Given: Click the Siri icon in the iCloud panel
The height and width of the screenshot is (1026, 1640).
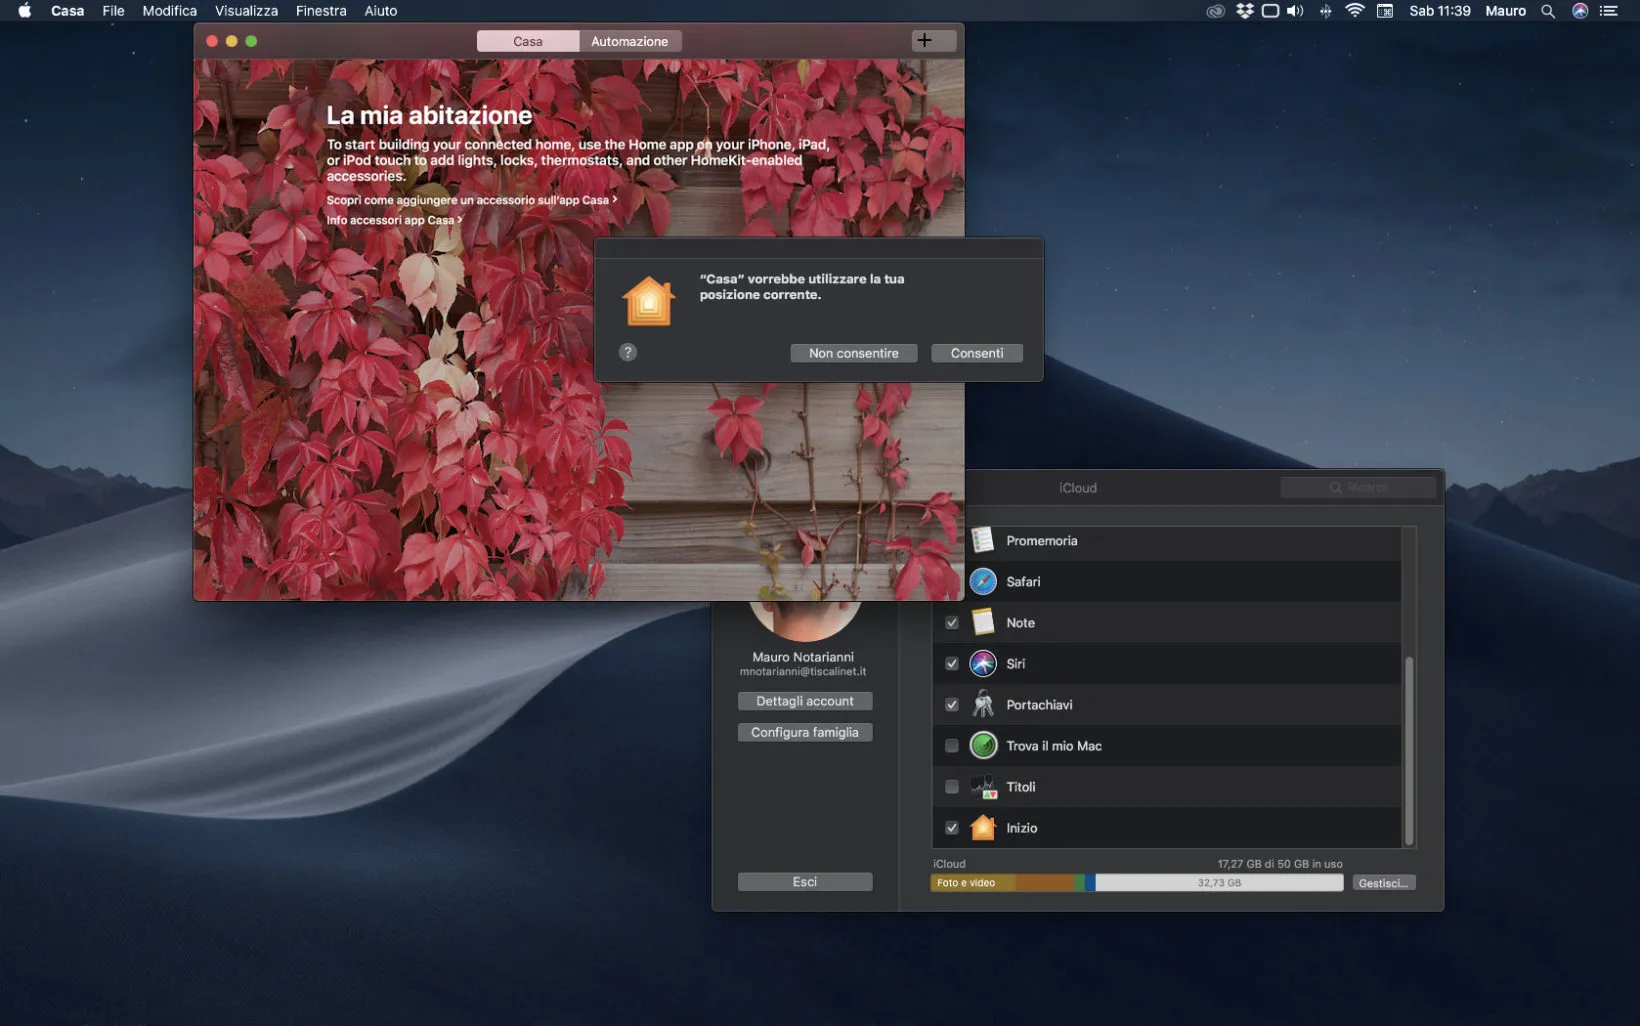Looking at the screenshot, I should [983, 663].
